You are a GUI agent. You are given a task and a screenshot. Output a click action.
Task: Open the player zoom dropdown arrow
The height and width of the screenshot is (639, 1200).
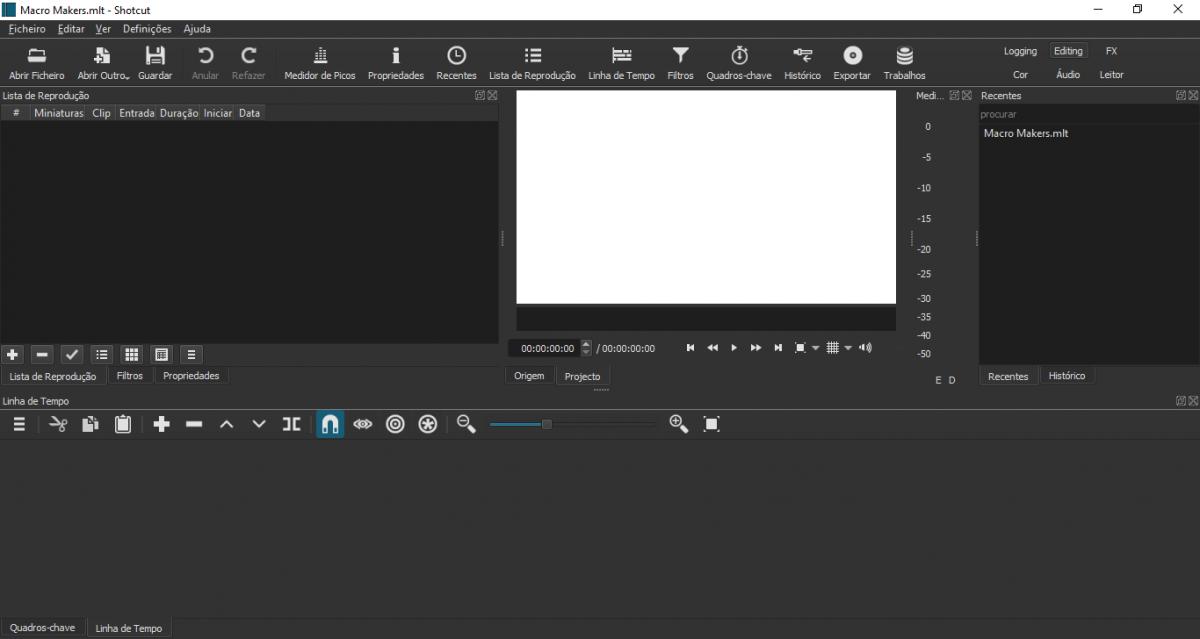(x=815, y=348)
